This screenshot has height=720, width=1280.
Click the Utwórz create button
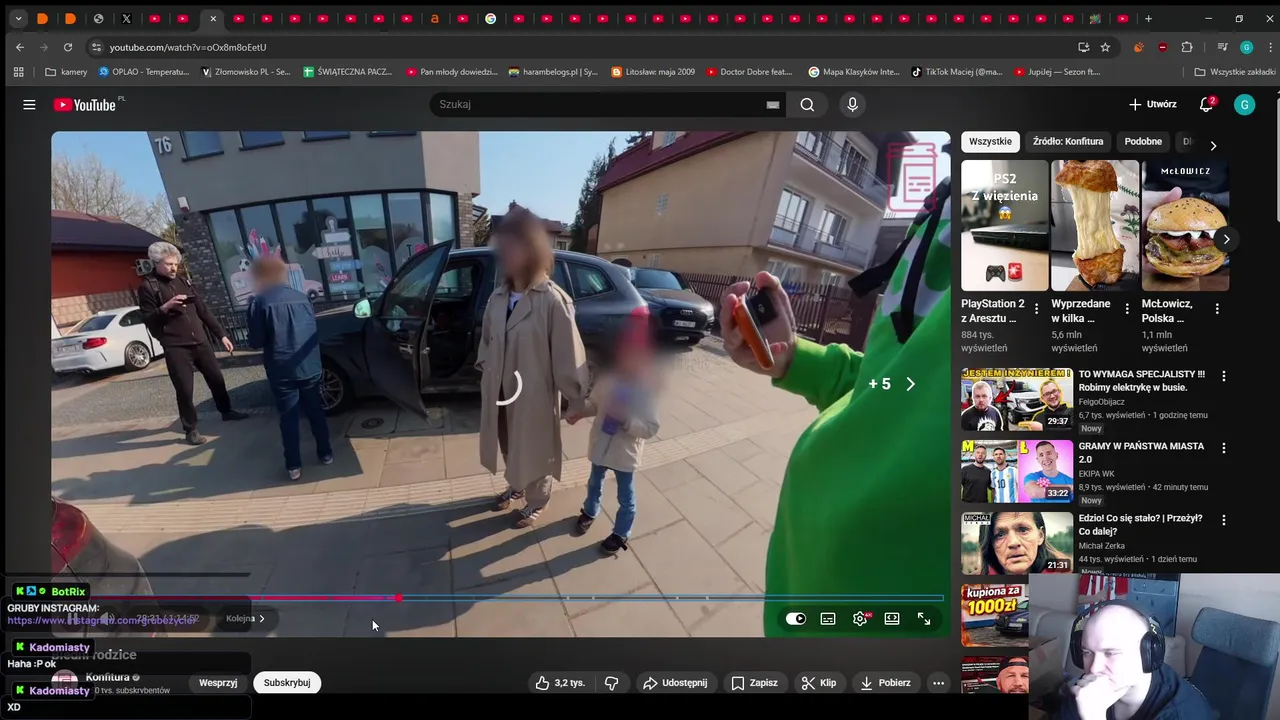[1152, 104]
